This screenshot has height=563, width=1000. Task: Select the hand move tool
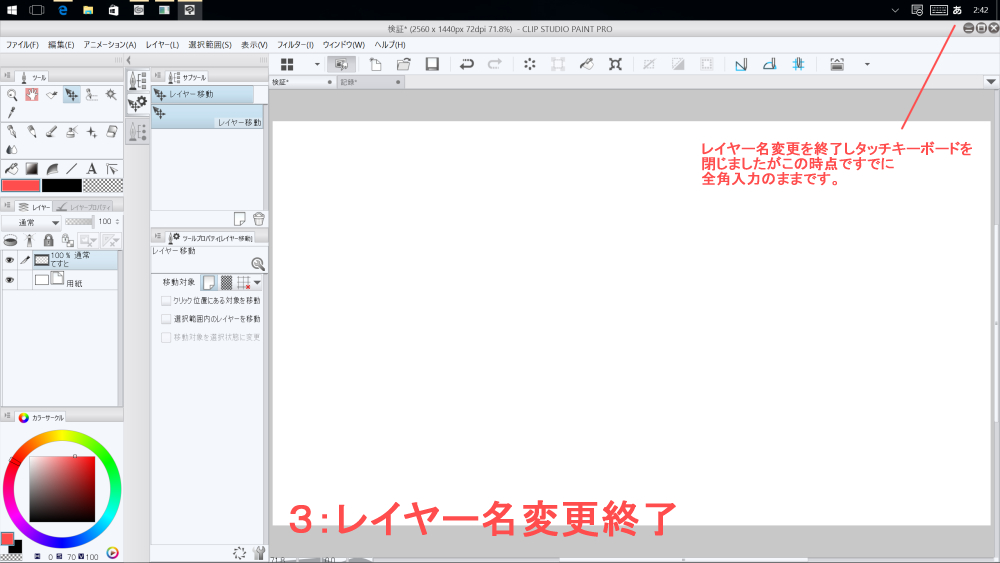point(31,95)
